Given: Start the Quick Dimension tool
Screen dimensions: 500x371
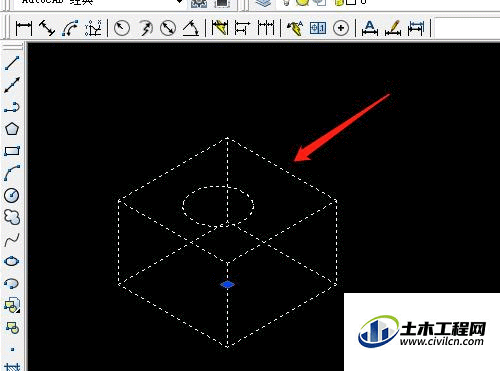Looking at the screenshot, I should coord(220,28).
